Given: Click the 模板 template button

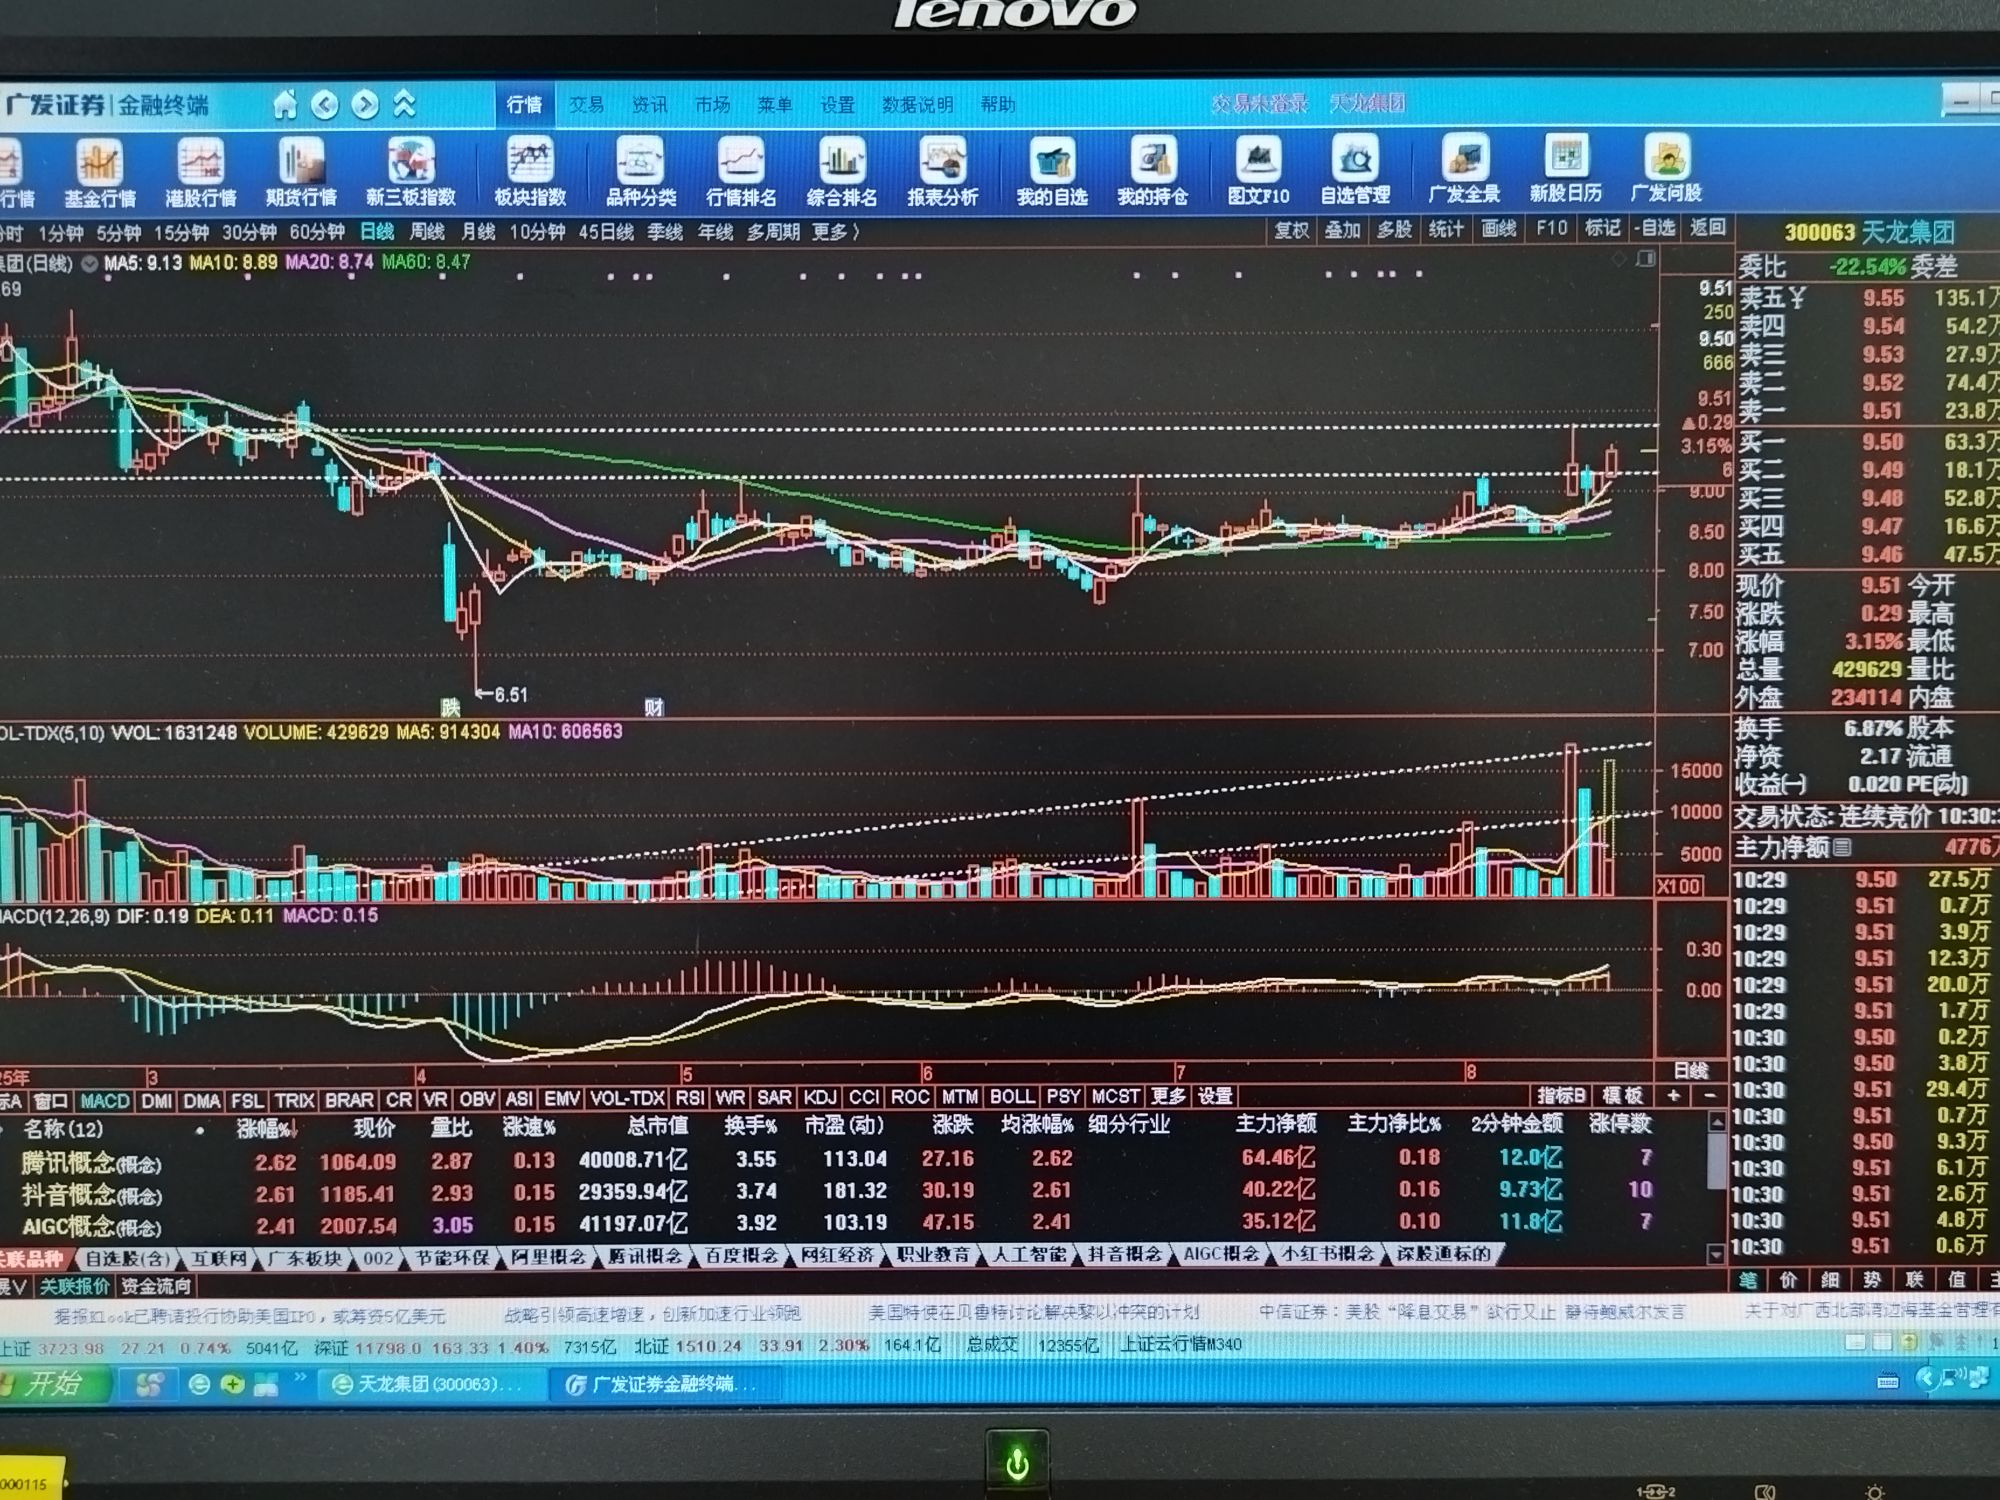Looking at the screenshot, I should coord(1622,1096).
